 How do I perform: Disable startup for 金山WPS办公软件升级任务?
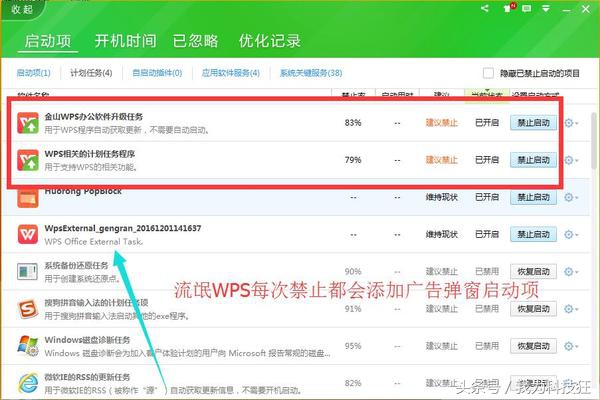point(533,122)
